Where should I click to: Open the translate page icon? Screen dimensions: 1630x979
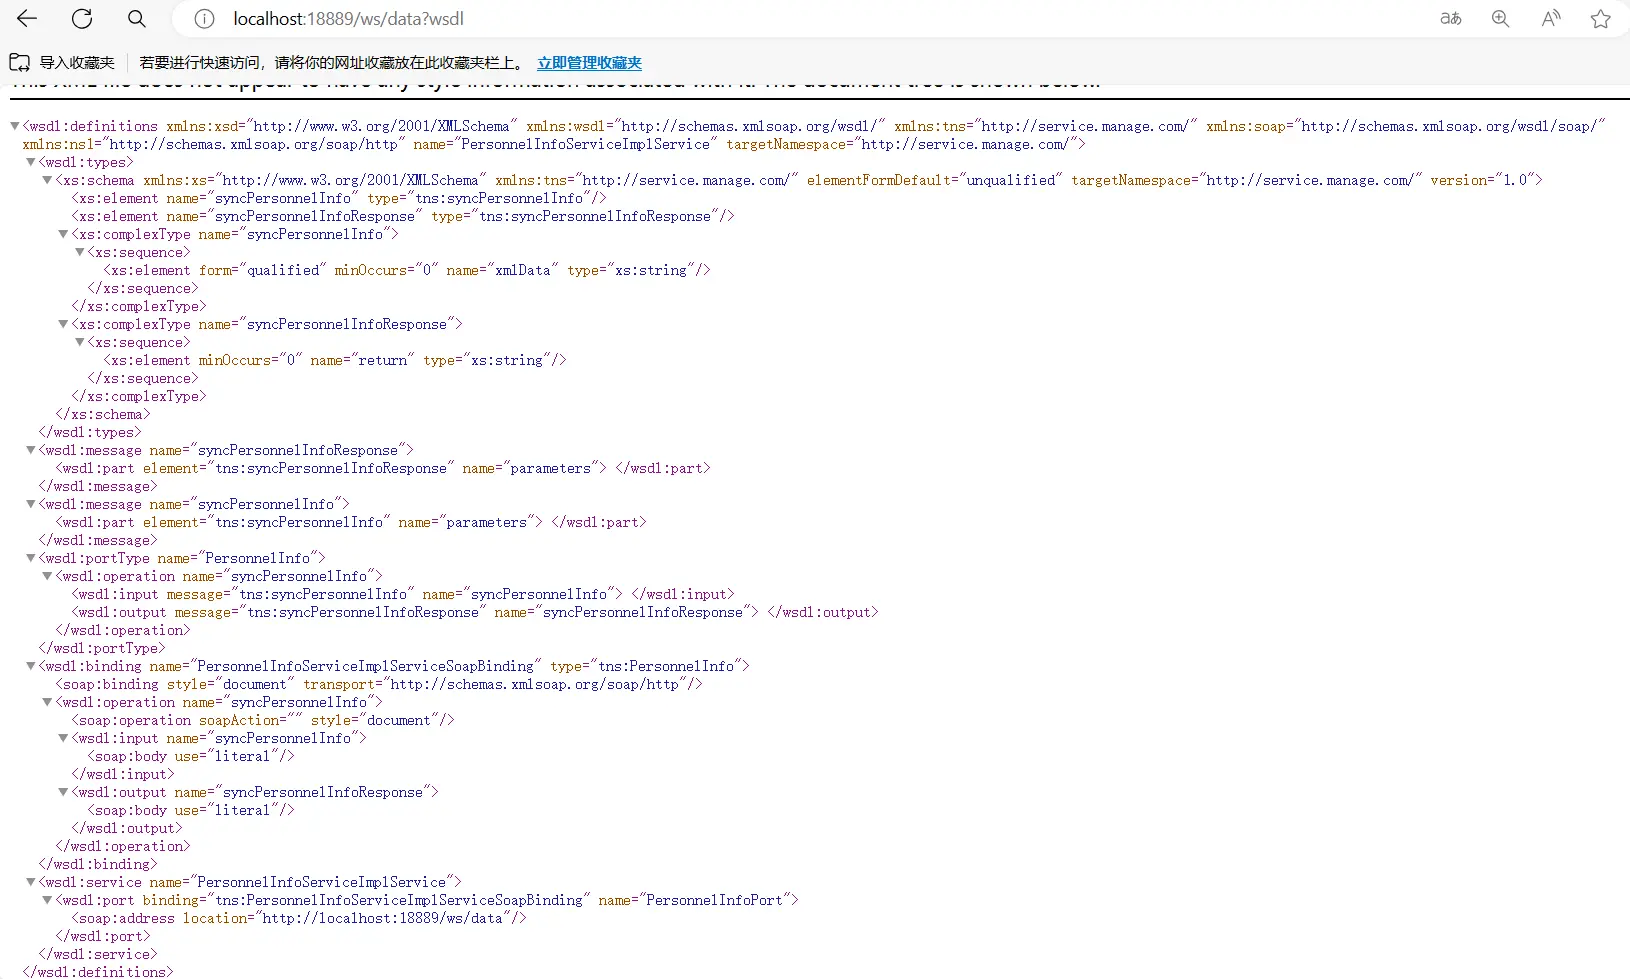pos(1451,18)
